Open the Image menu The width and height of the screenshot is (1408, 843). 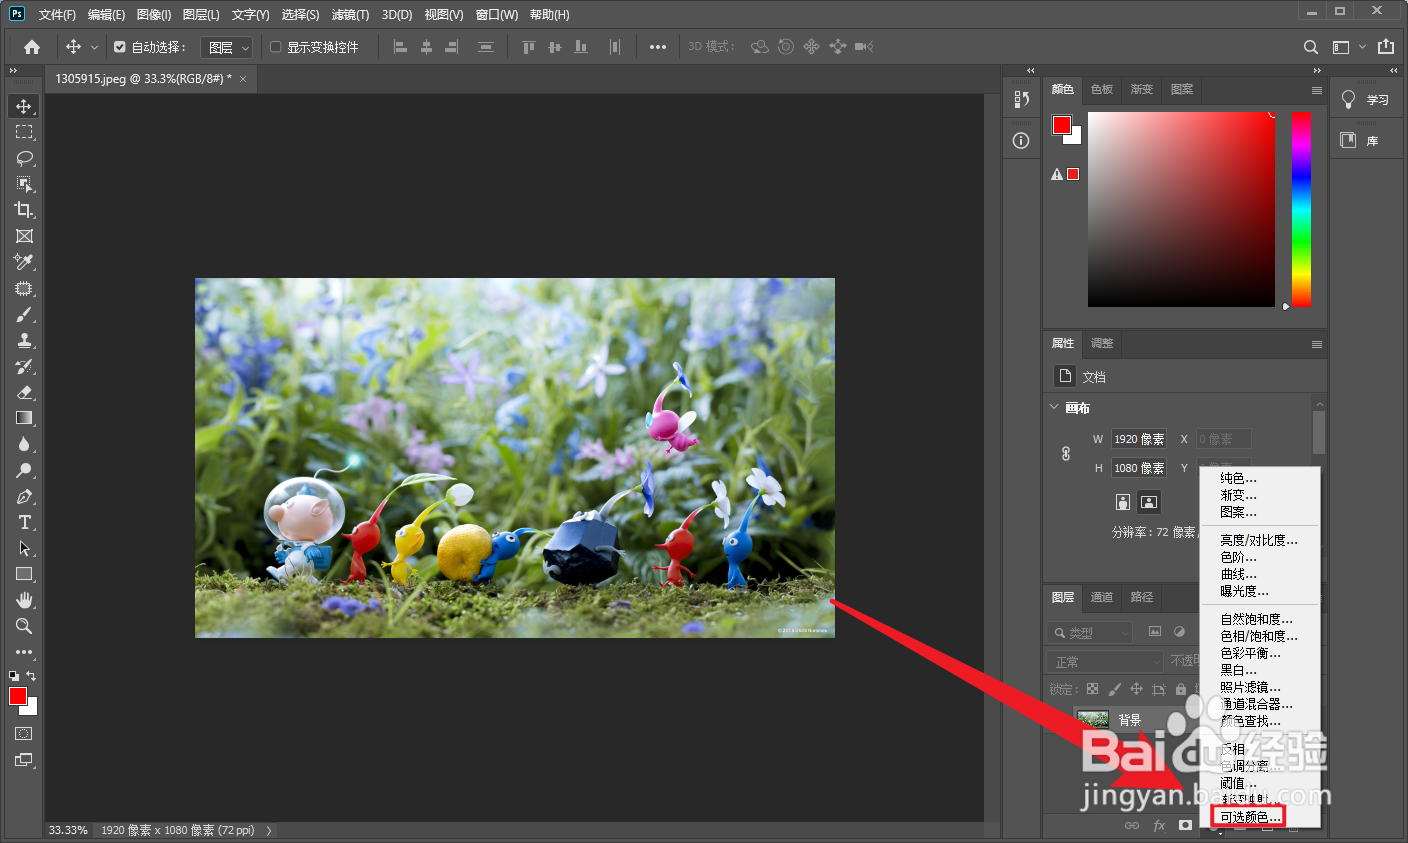pos(154,15)
